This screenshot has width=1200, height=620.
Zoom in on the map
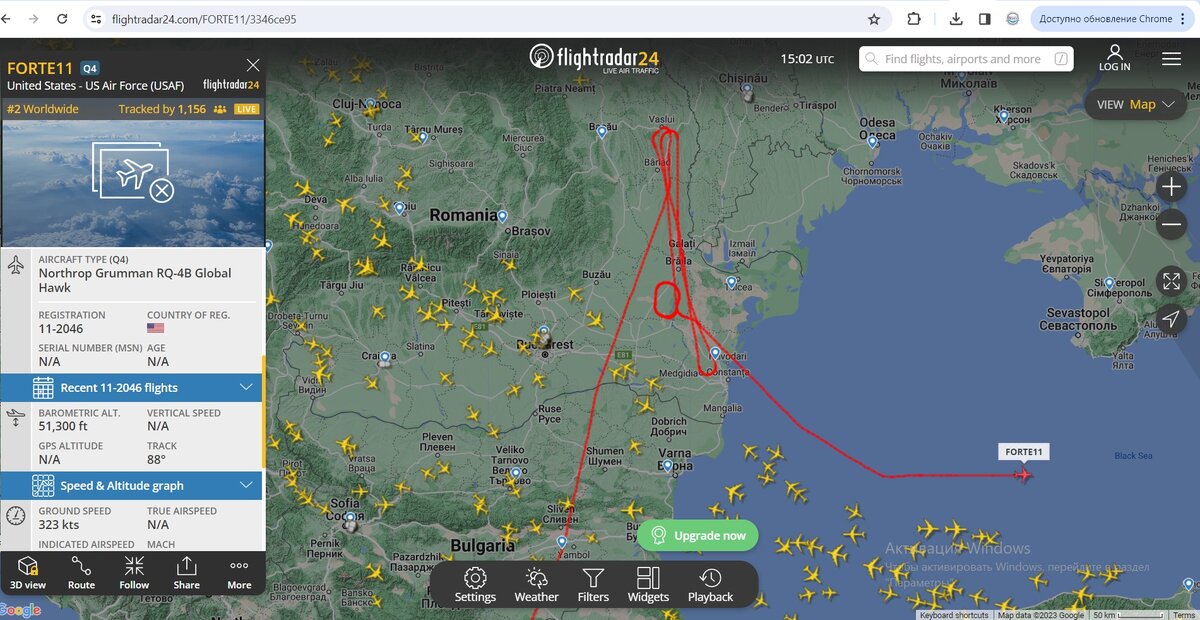click(x=1171, y=187)
